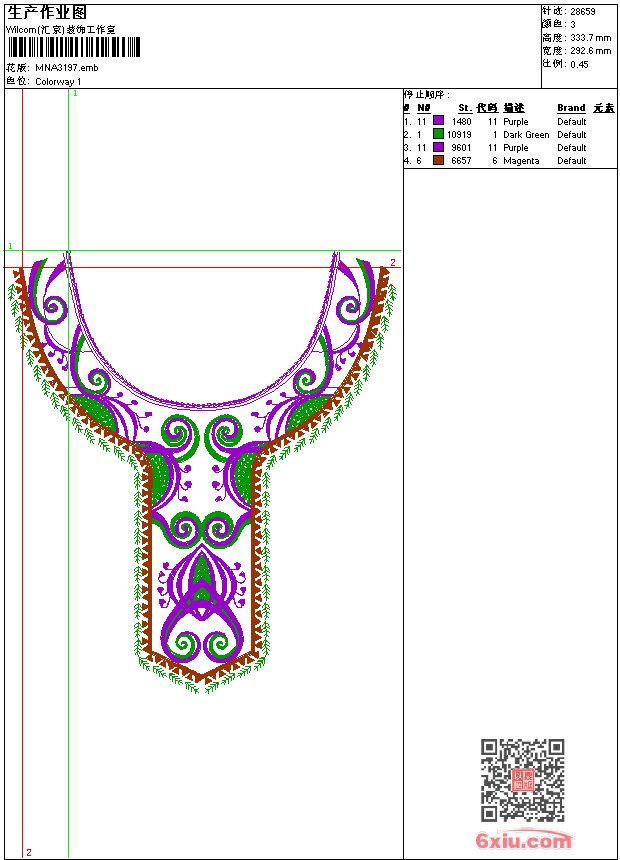Click the N# column header
Viewport: 620px width, 860px height.
pos(424,108)
